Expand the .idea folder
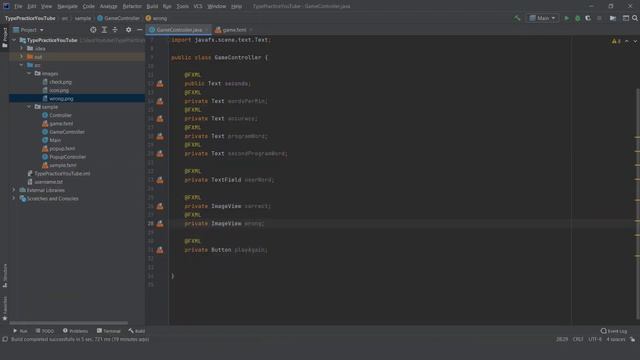Screen dimensions: 640x360 [21, 49]
